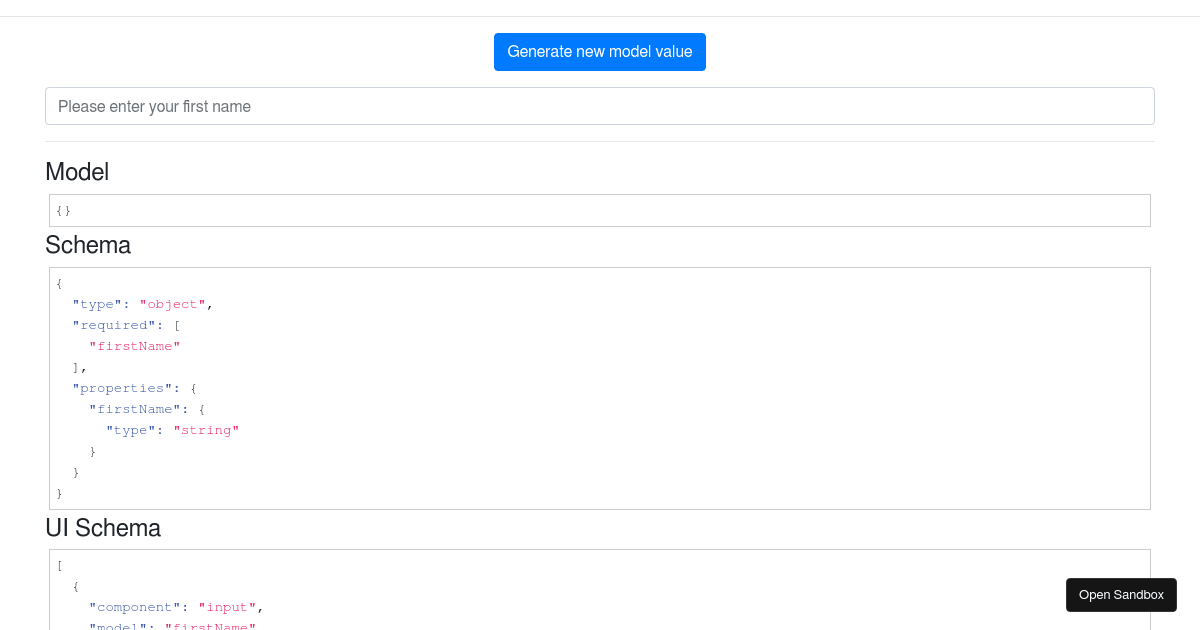Click the Generate new model value button
Image resolution: width=1200 pixels, height=630 pixels.
click(600, 52)
